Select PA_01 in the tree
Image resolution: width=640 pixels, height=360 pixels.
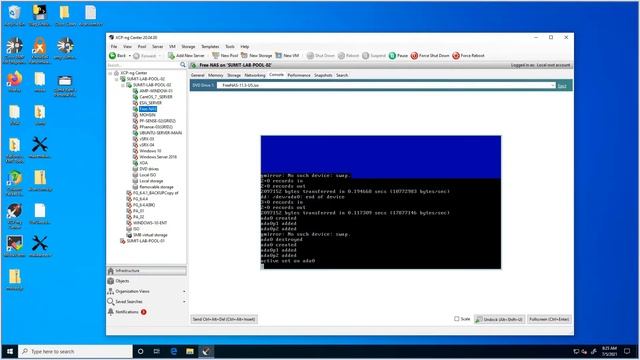(138, 211)
